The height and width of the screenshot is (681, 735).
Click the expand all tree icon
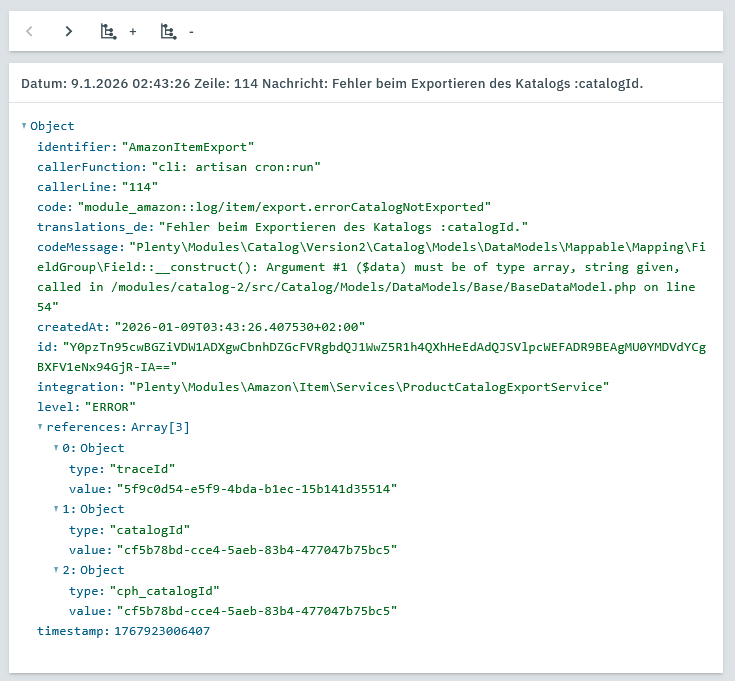pos(118,31)
